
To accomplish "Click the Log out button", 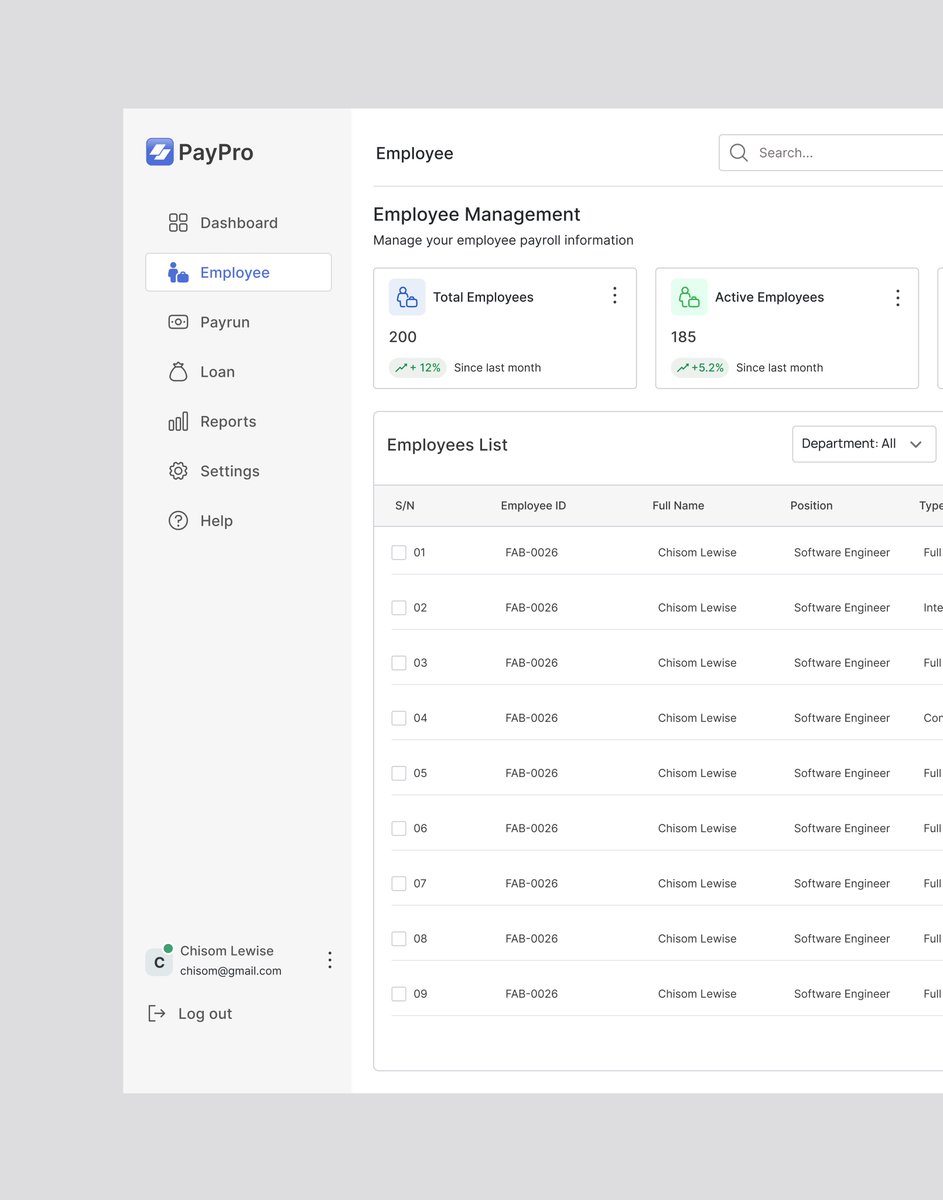I will coord(190,1014).
